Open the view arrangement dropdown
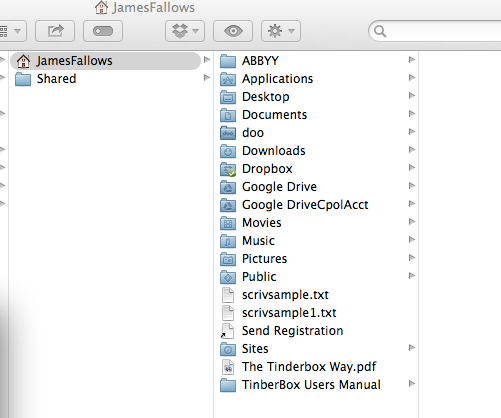The height and width of the screenshot is (418, 501). pyautogui.click(x=13, y=31)
